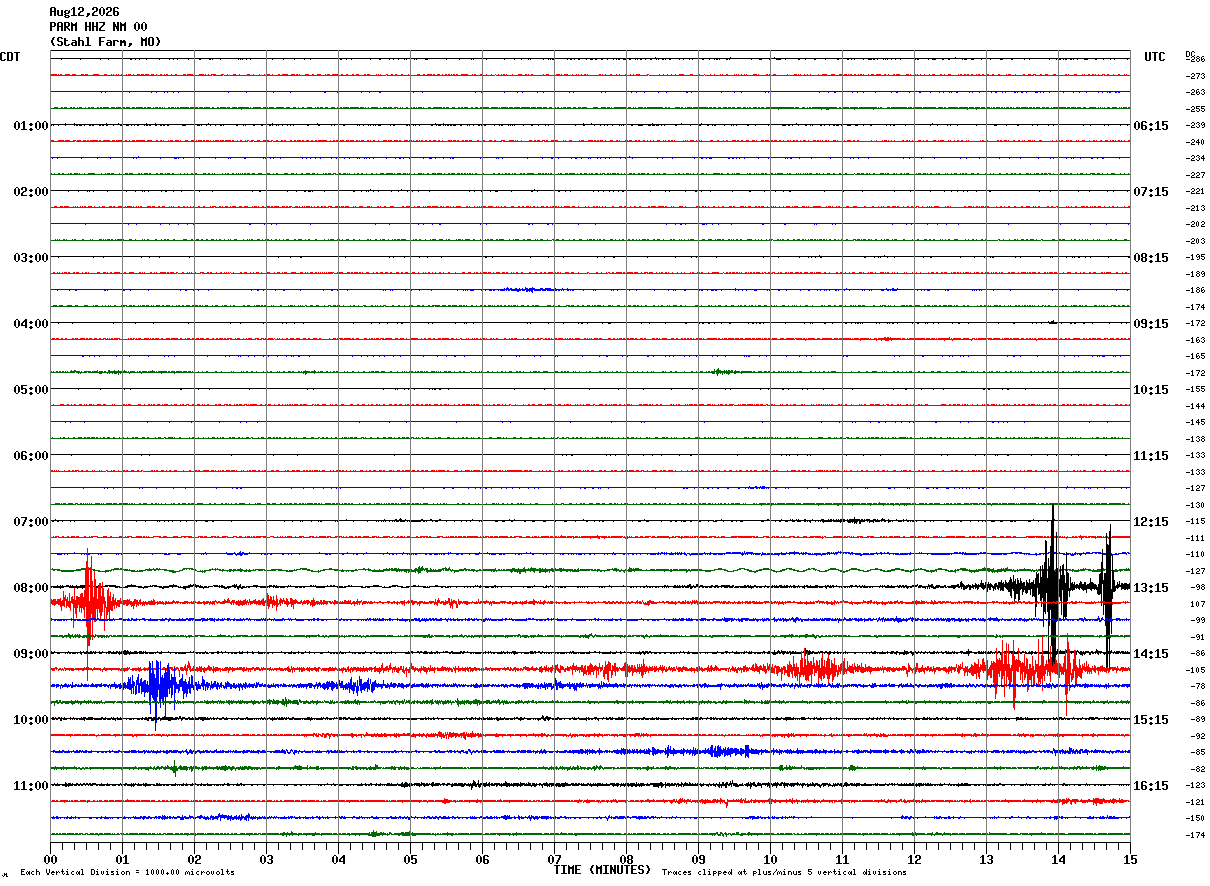Click the DC offset value -286
The height and width of the screenshot is (886, 1210).
(1195, 60)
